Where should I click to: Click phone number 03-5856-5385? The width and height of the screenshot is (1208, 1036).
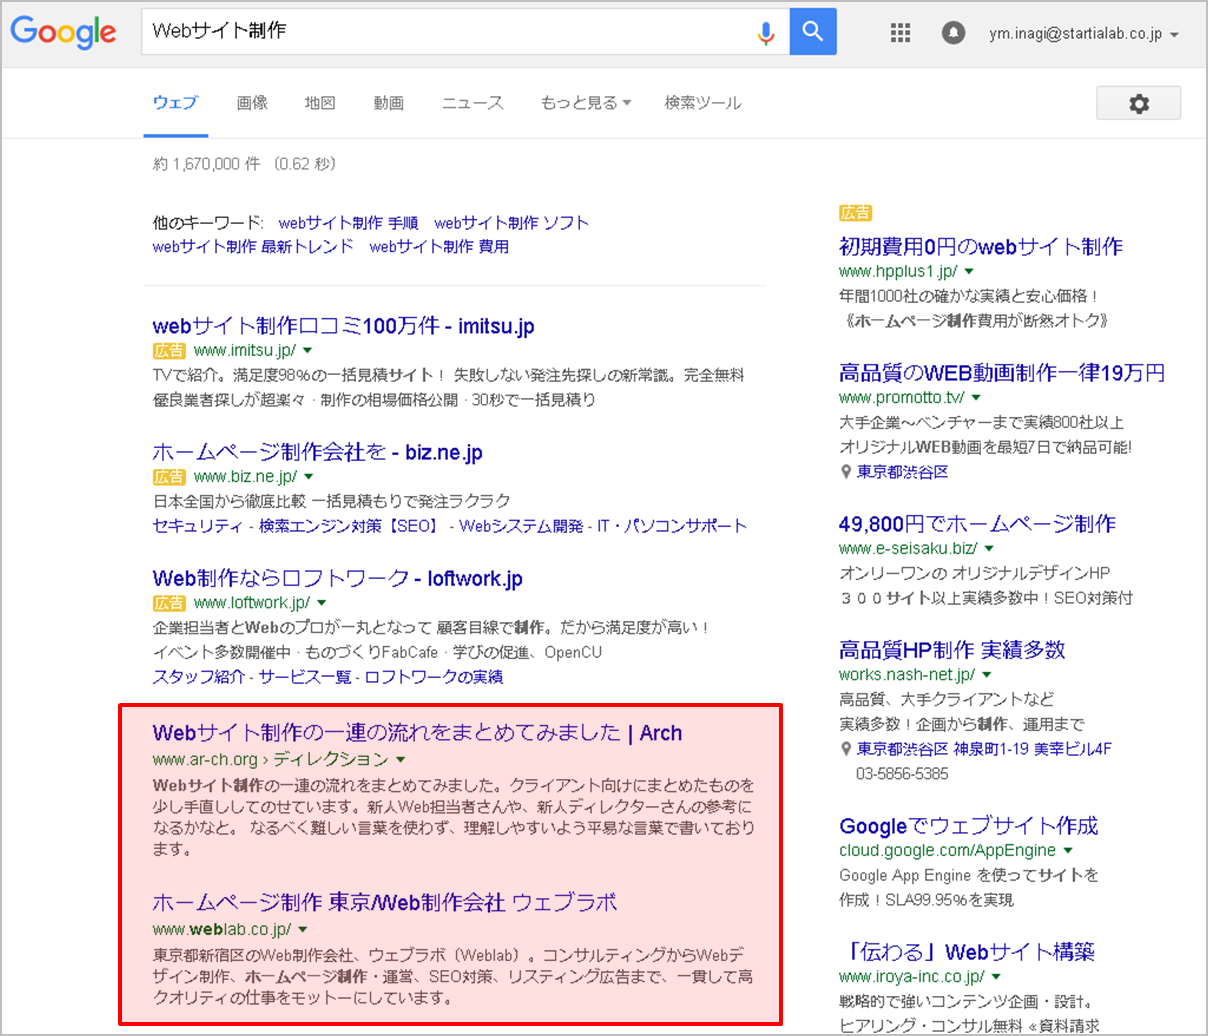click(x=902, y=774)
